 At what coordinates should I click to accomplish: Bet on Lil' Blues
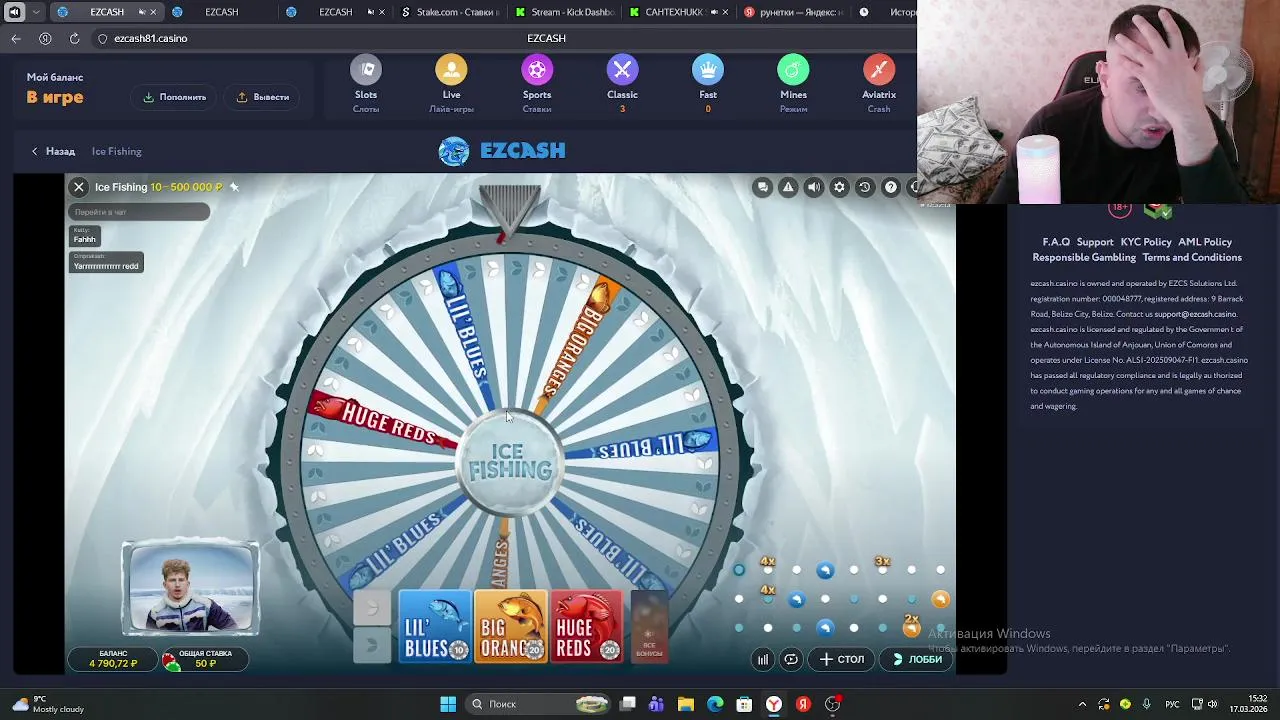pyautogui.click(x=435, y=626)
